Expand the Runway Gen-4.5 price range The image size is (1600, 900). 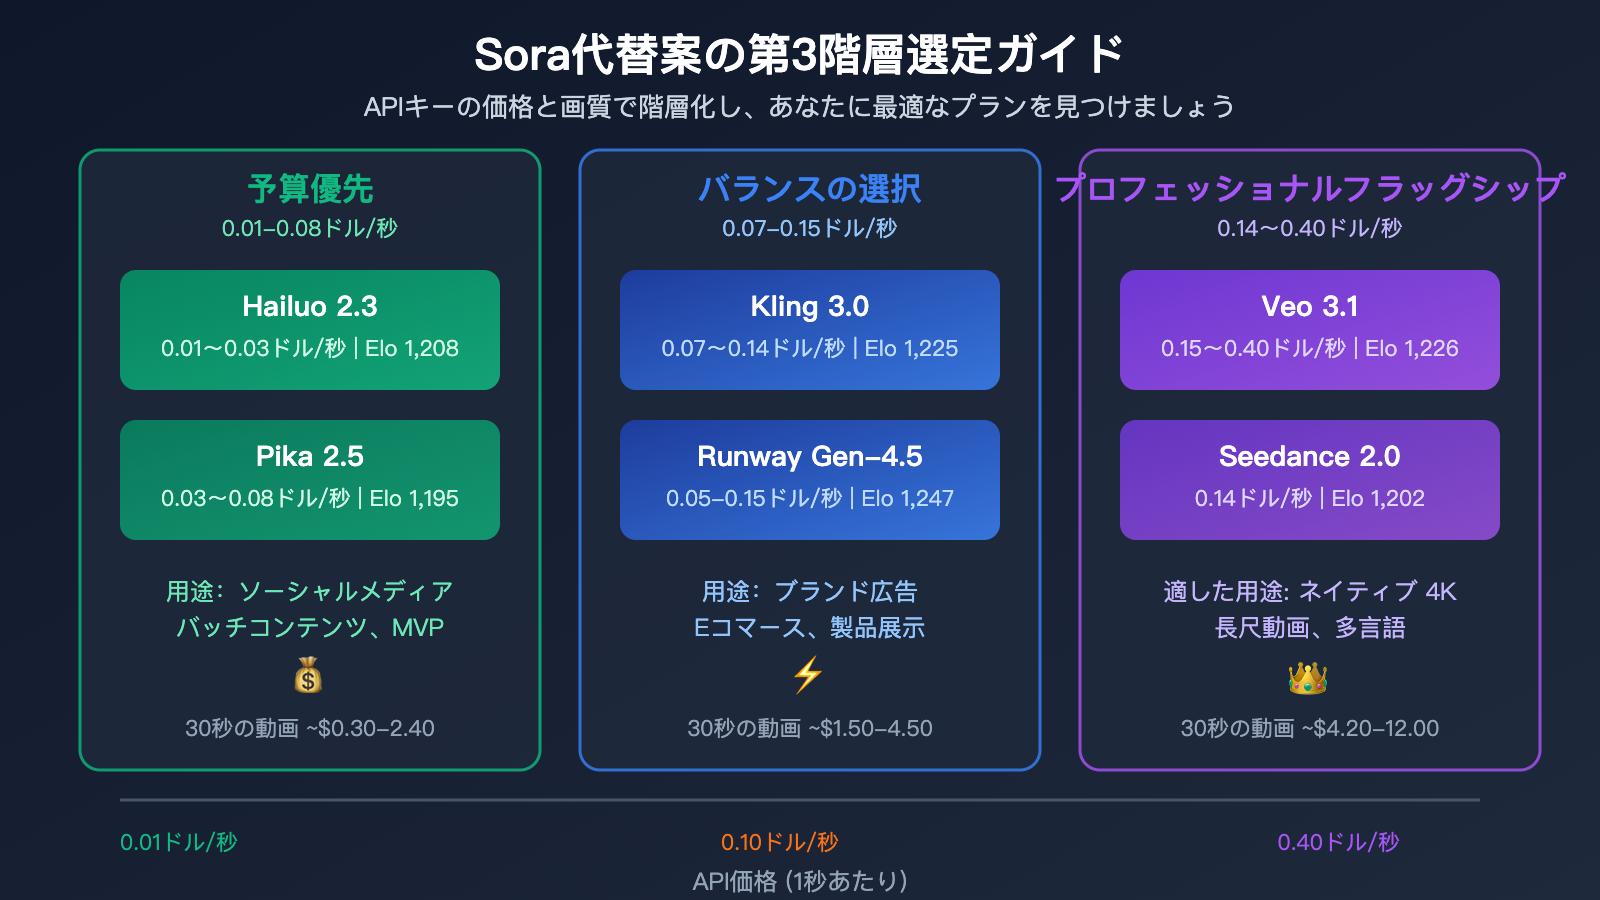[762, 498]
